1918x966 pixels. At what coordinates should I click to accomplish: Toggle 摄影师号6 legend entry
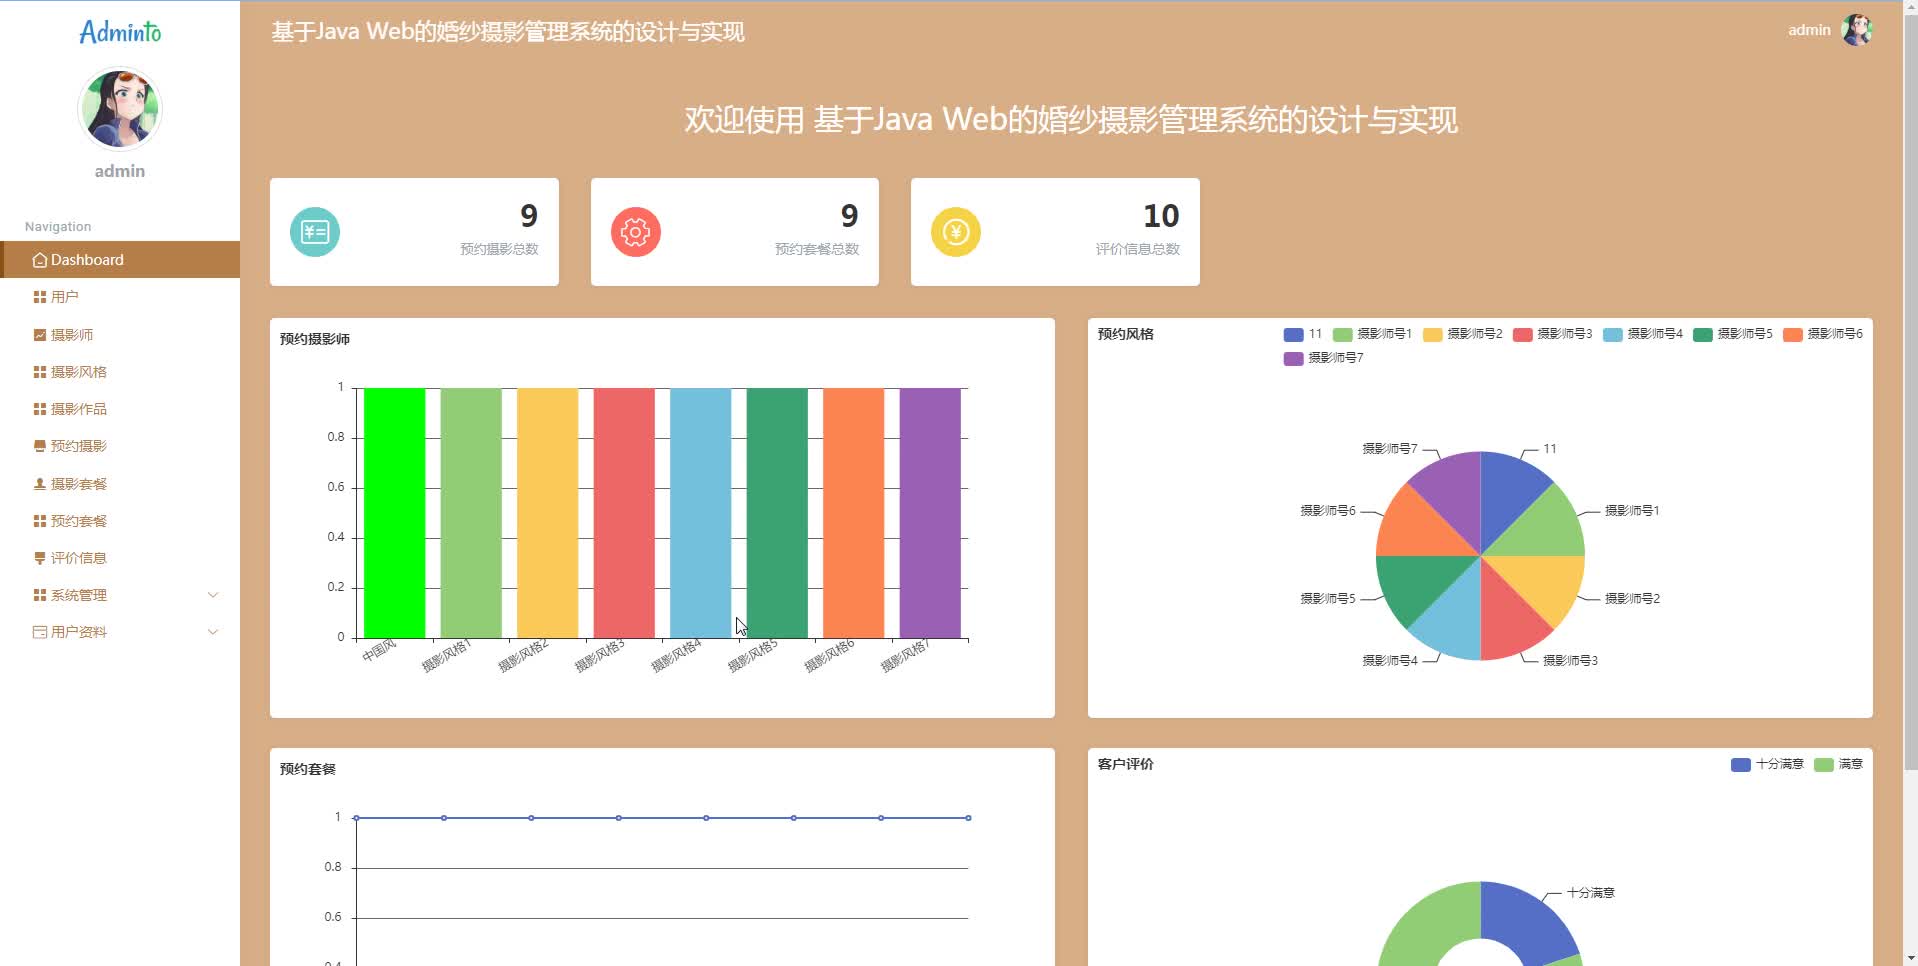pos(1822,334)
